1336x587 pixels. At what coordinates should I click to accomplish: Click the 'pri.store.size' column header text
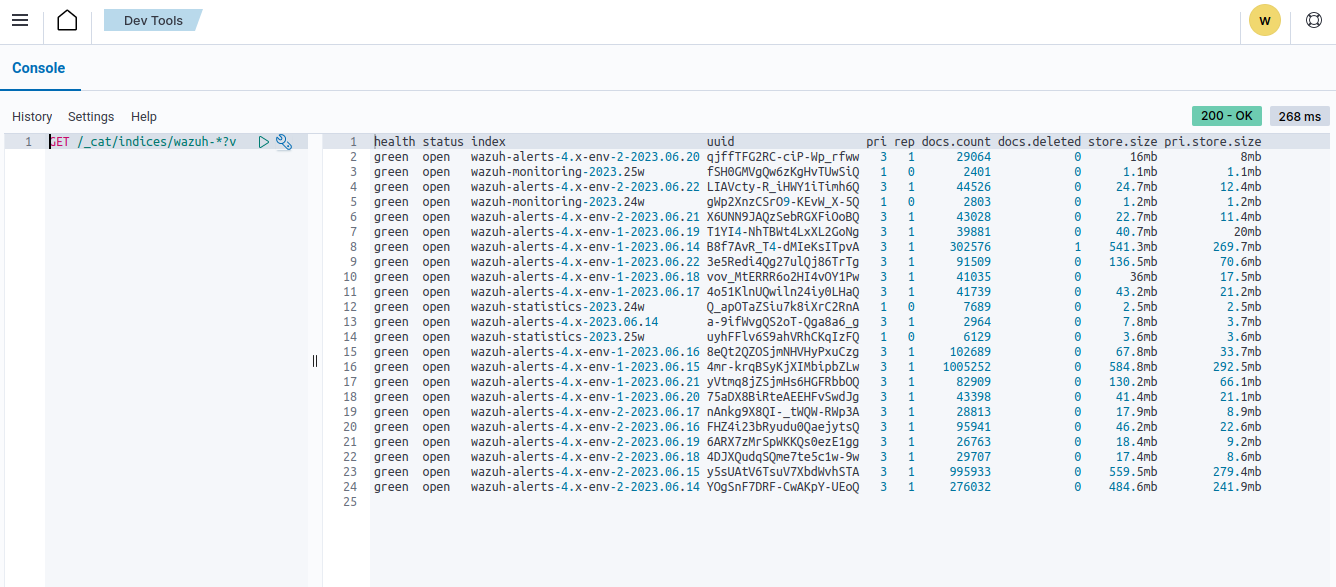coord(1212,142)
